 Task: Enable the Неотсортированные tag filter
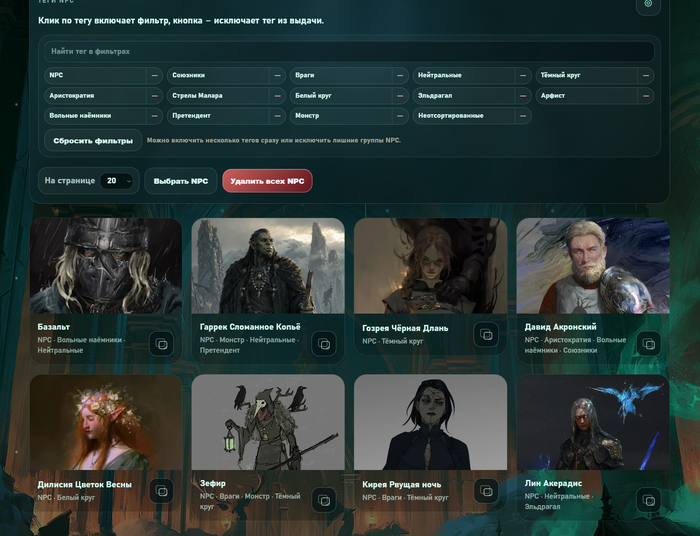463,116
